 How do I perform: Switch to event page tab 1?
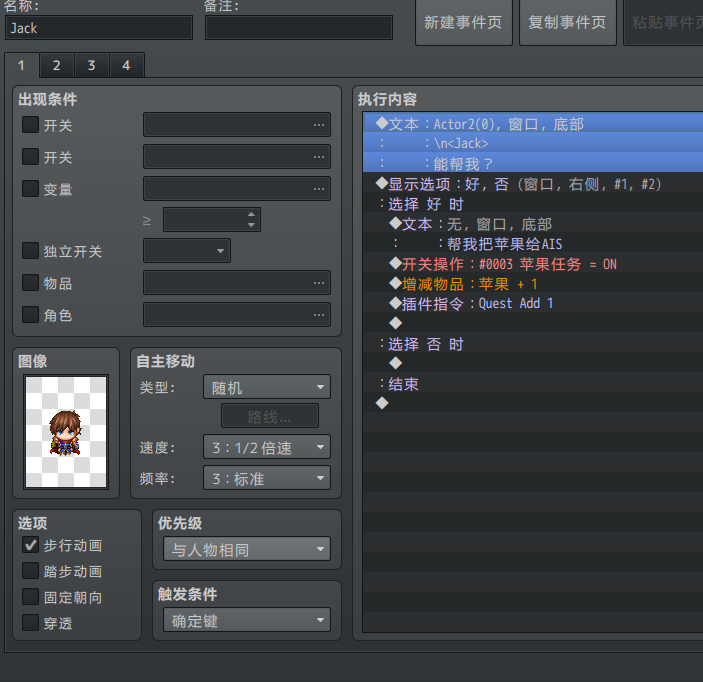pyautogui.click(x=21, y=65)
